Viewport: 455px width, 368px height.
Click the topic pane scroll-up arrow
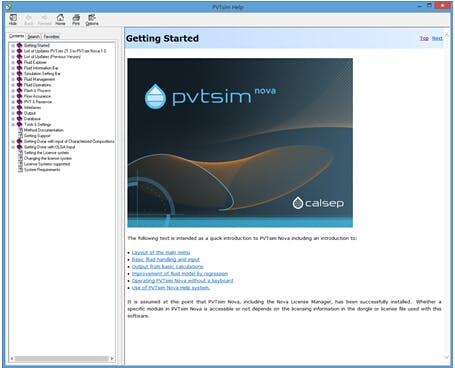tap(447, 35)
